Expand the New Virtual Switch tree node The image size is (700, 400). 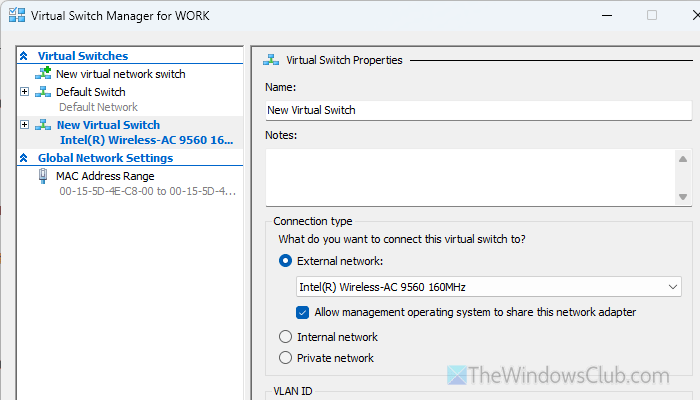point(25,125)
